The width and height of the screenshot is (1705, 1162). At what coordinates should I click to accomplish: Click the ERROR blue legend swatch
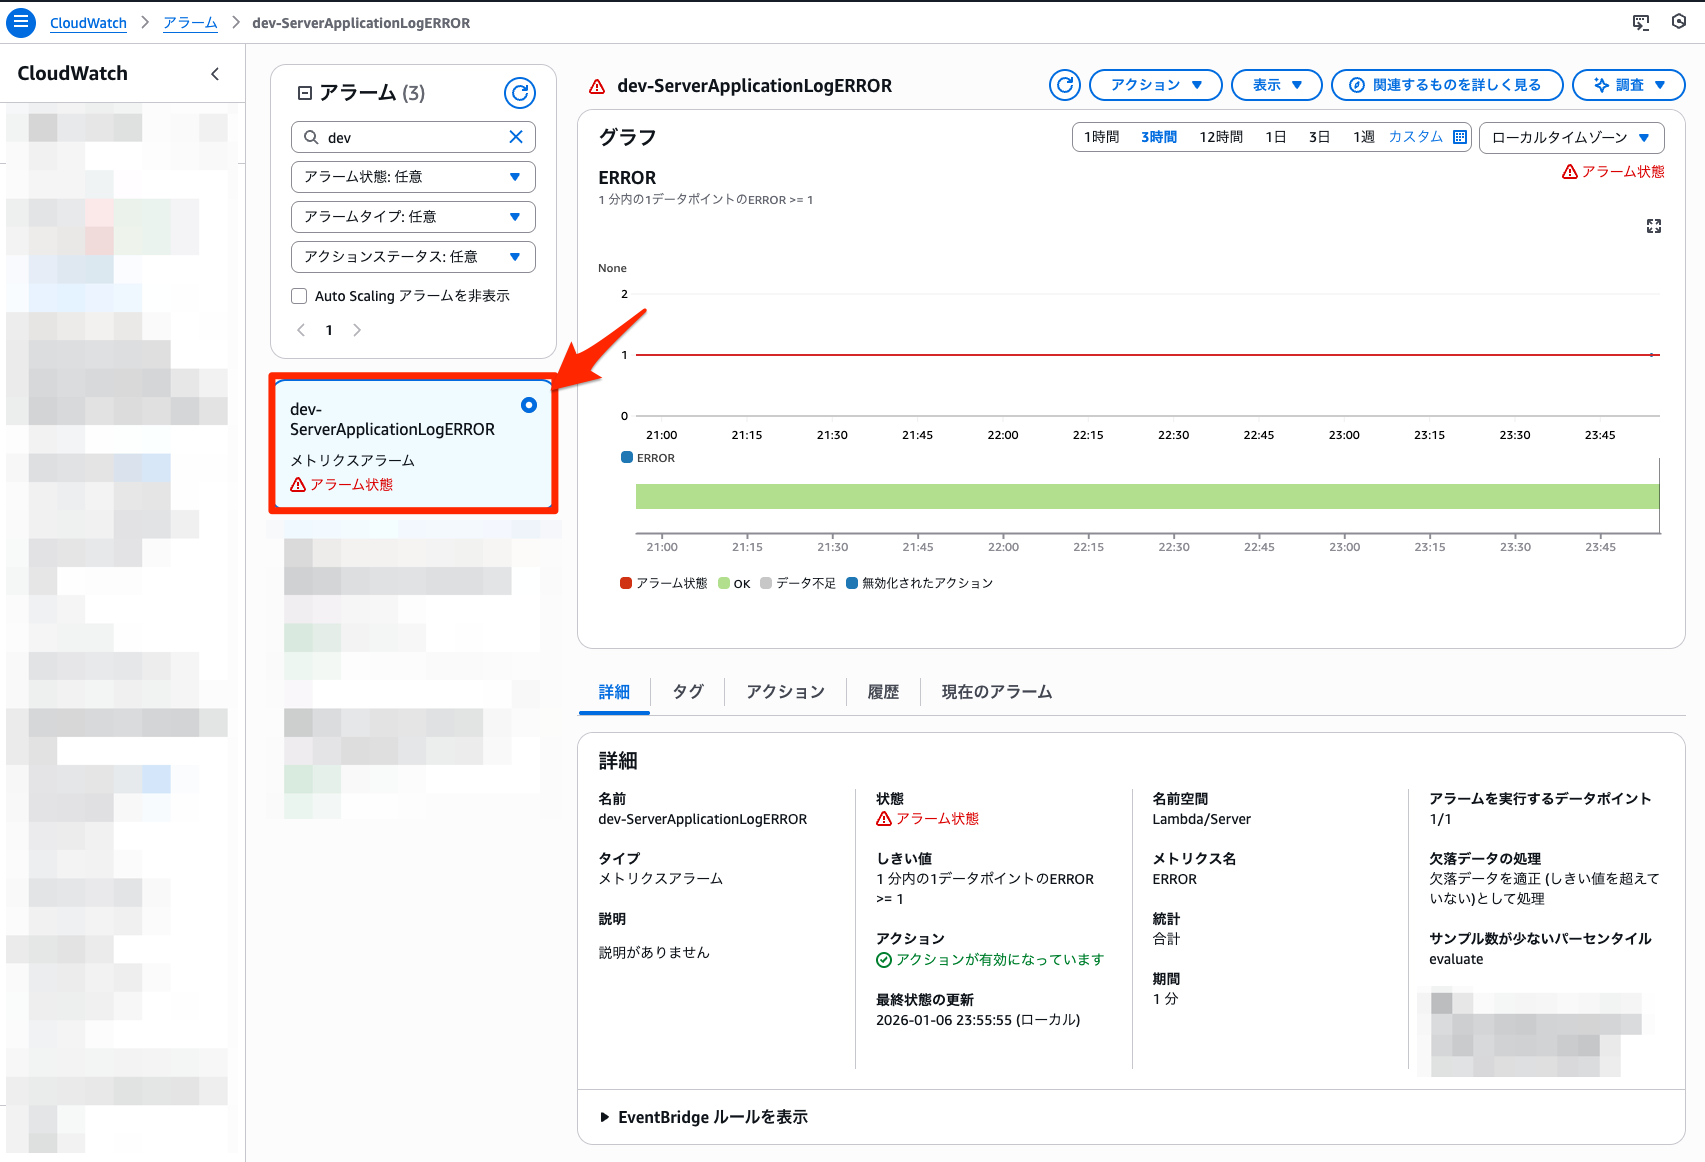627,457
